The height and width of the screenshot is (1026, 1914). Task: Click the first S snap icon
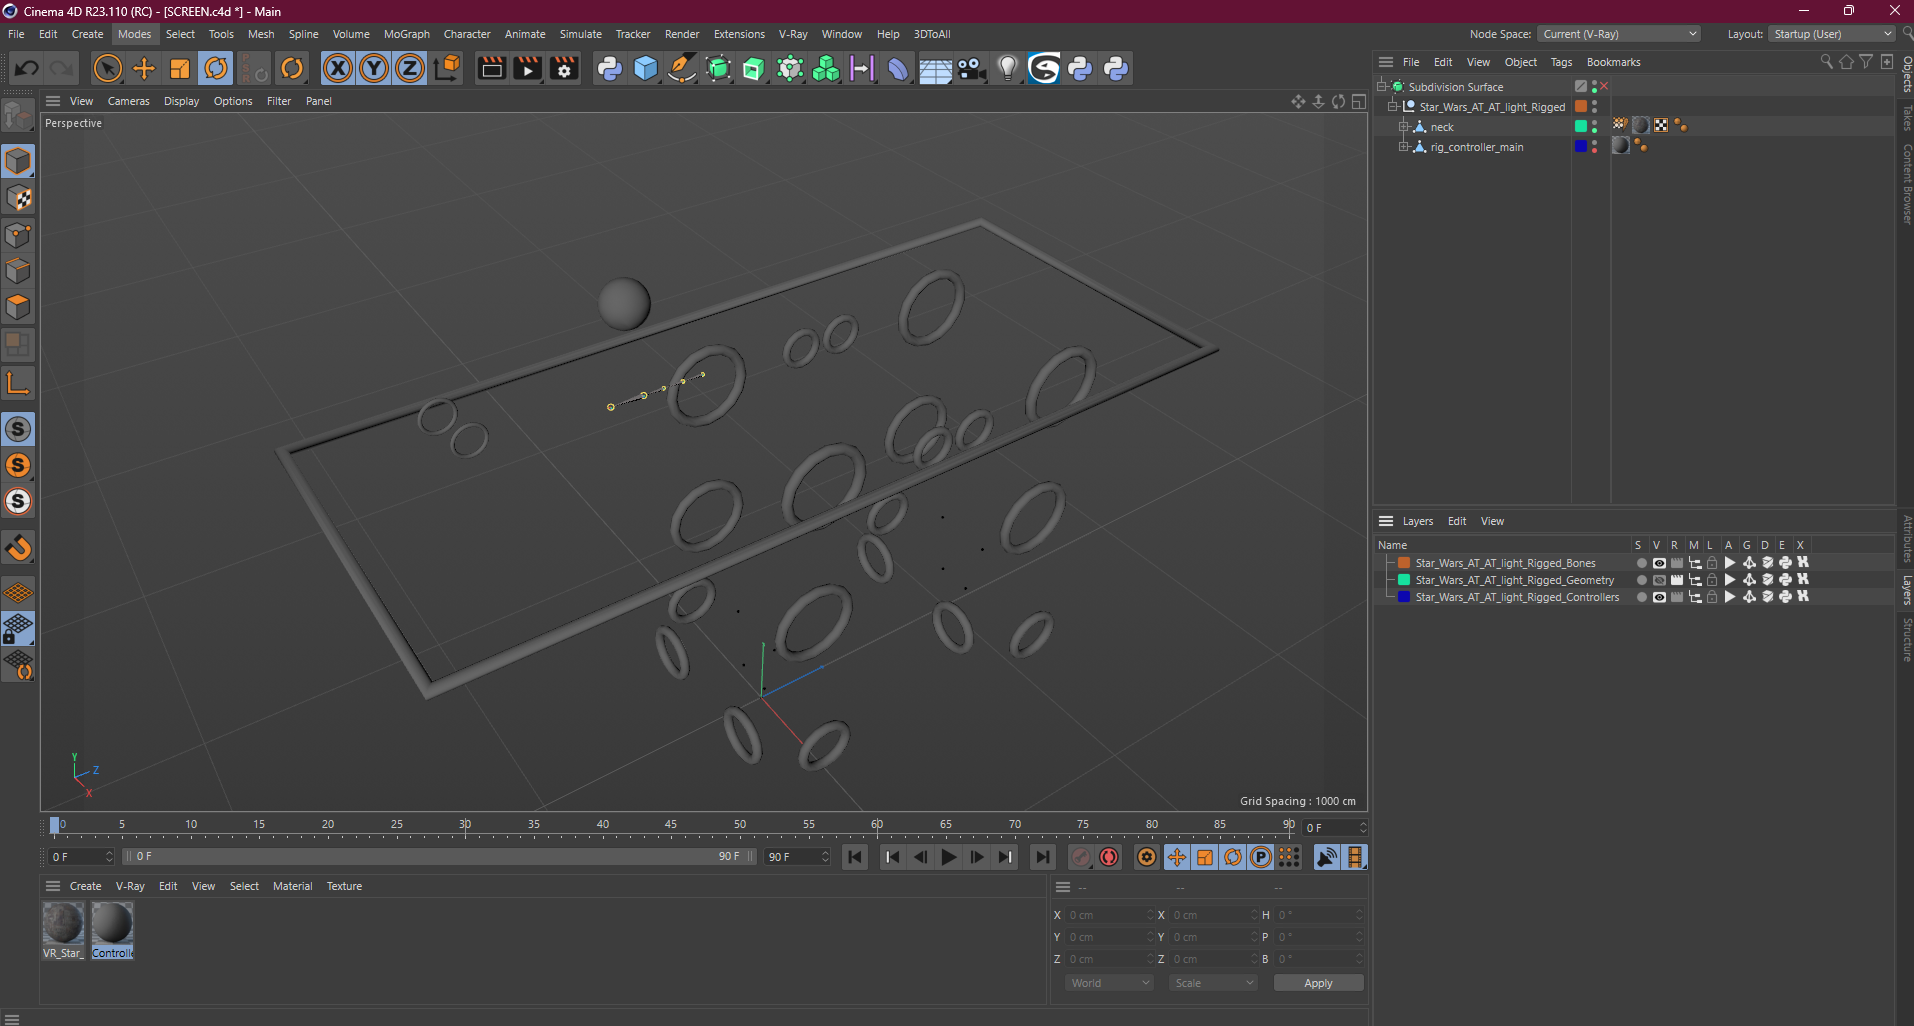(x=18, y=429)
